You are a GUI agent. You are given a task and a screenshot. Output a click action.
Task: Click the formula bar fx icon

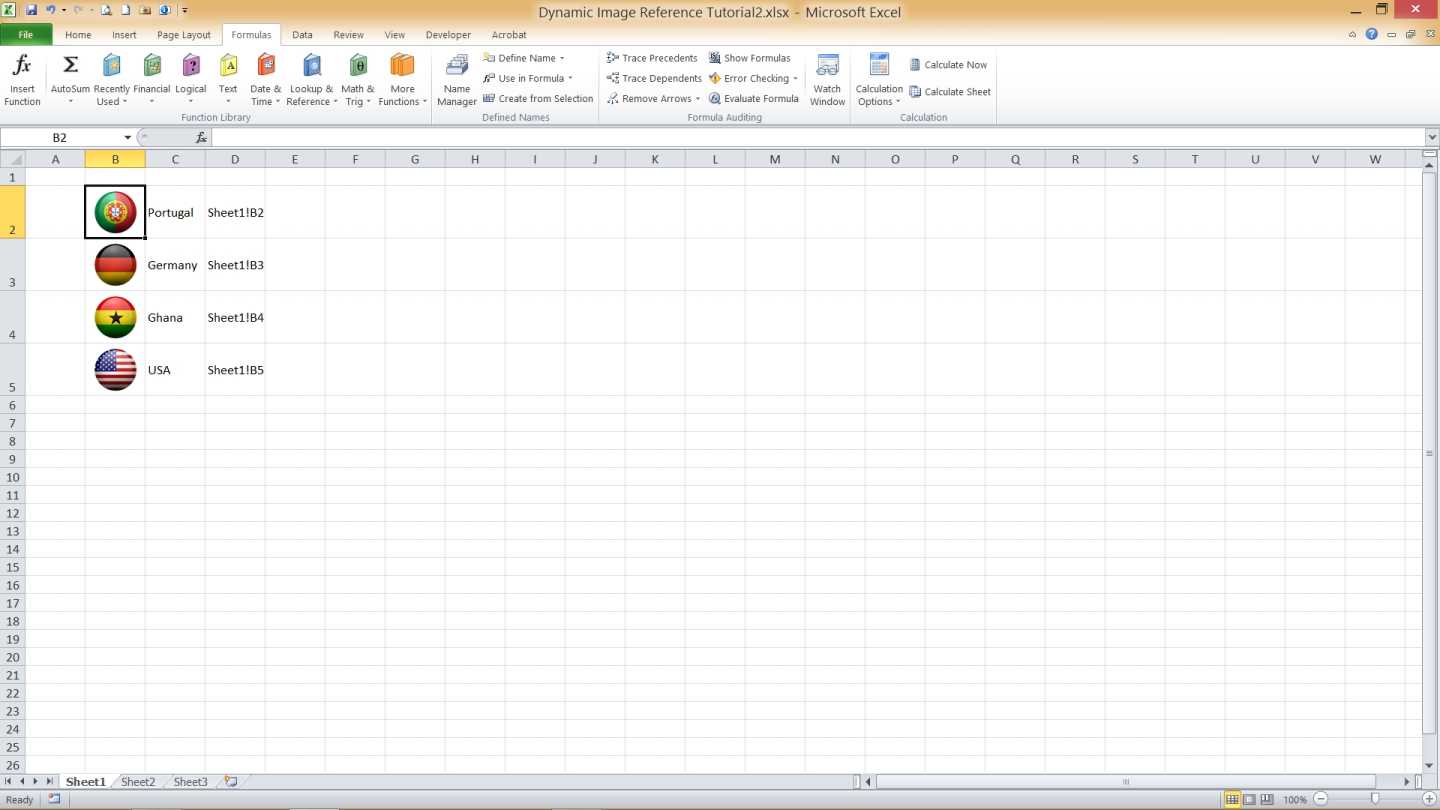point(201,138)
